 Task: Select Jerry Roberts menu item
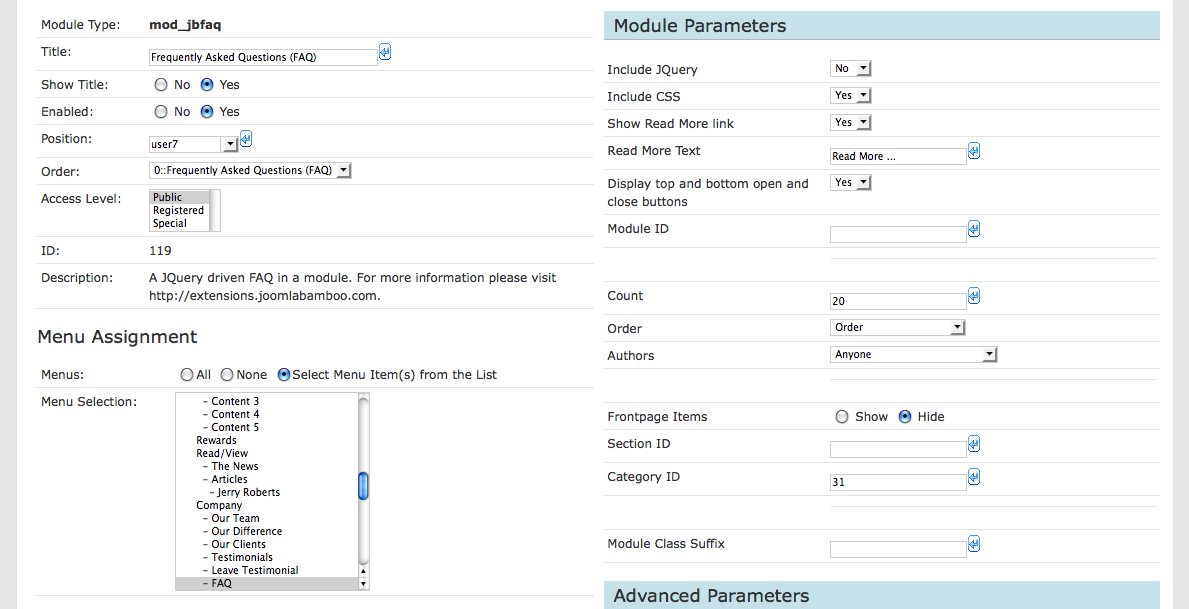(266, 492)
